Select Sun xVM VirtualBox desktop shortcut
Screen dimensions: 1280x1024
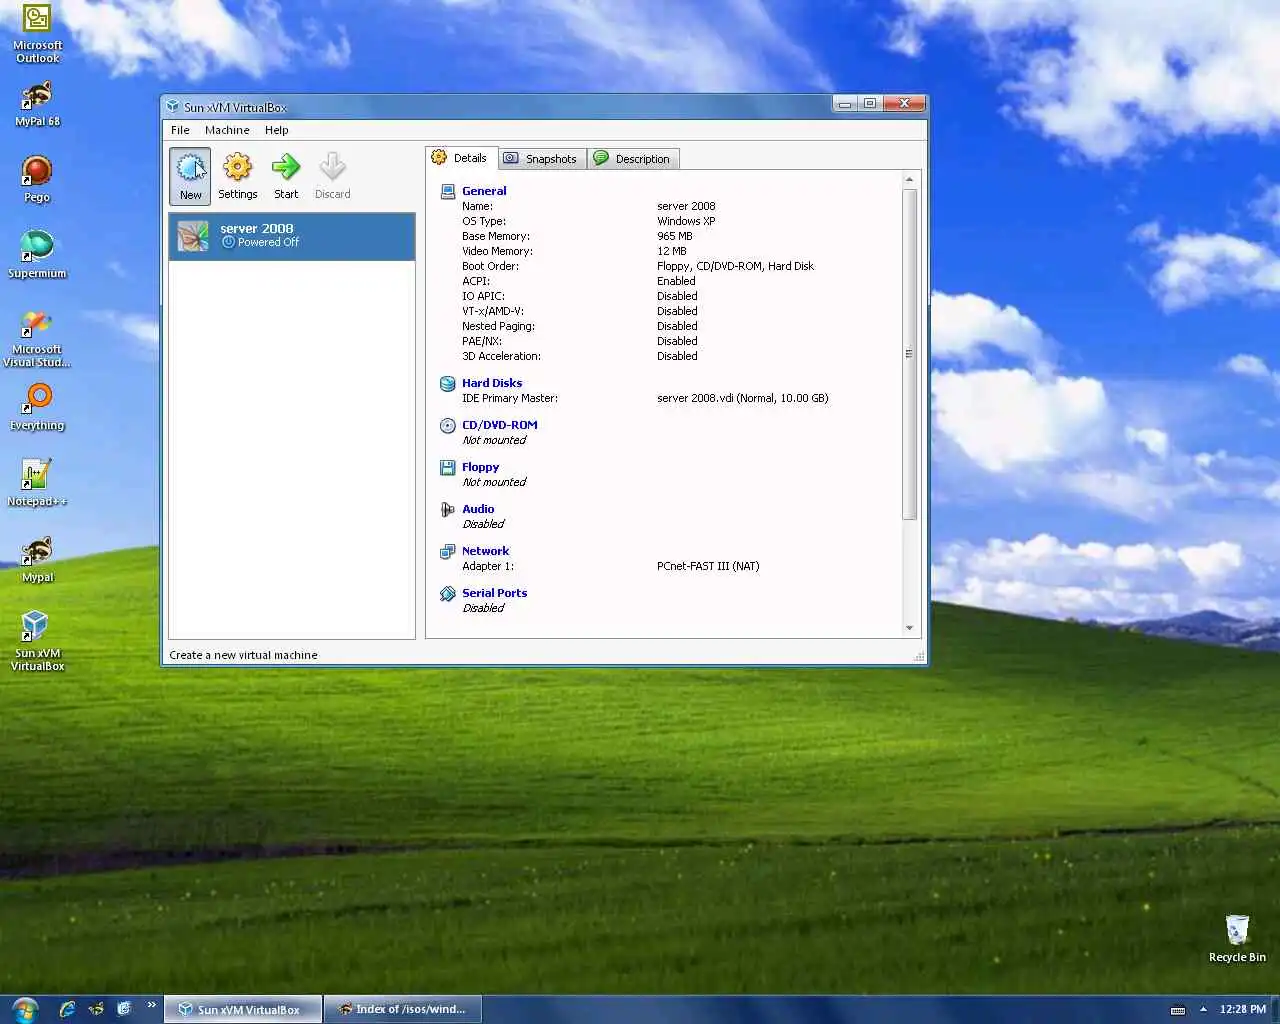[x=37, y=641]
